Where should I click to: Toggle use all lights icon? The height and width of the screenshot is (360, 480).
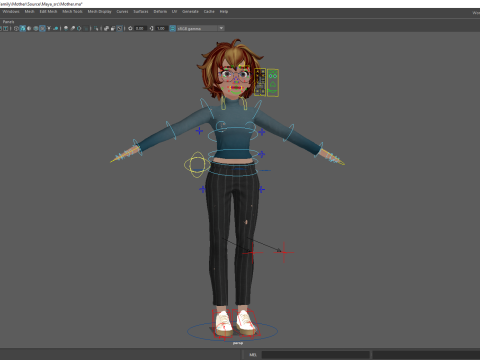click(x=49, y=28)
